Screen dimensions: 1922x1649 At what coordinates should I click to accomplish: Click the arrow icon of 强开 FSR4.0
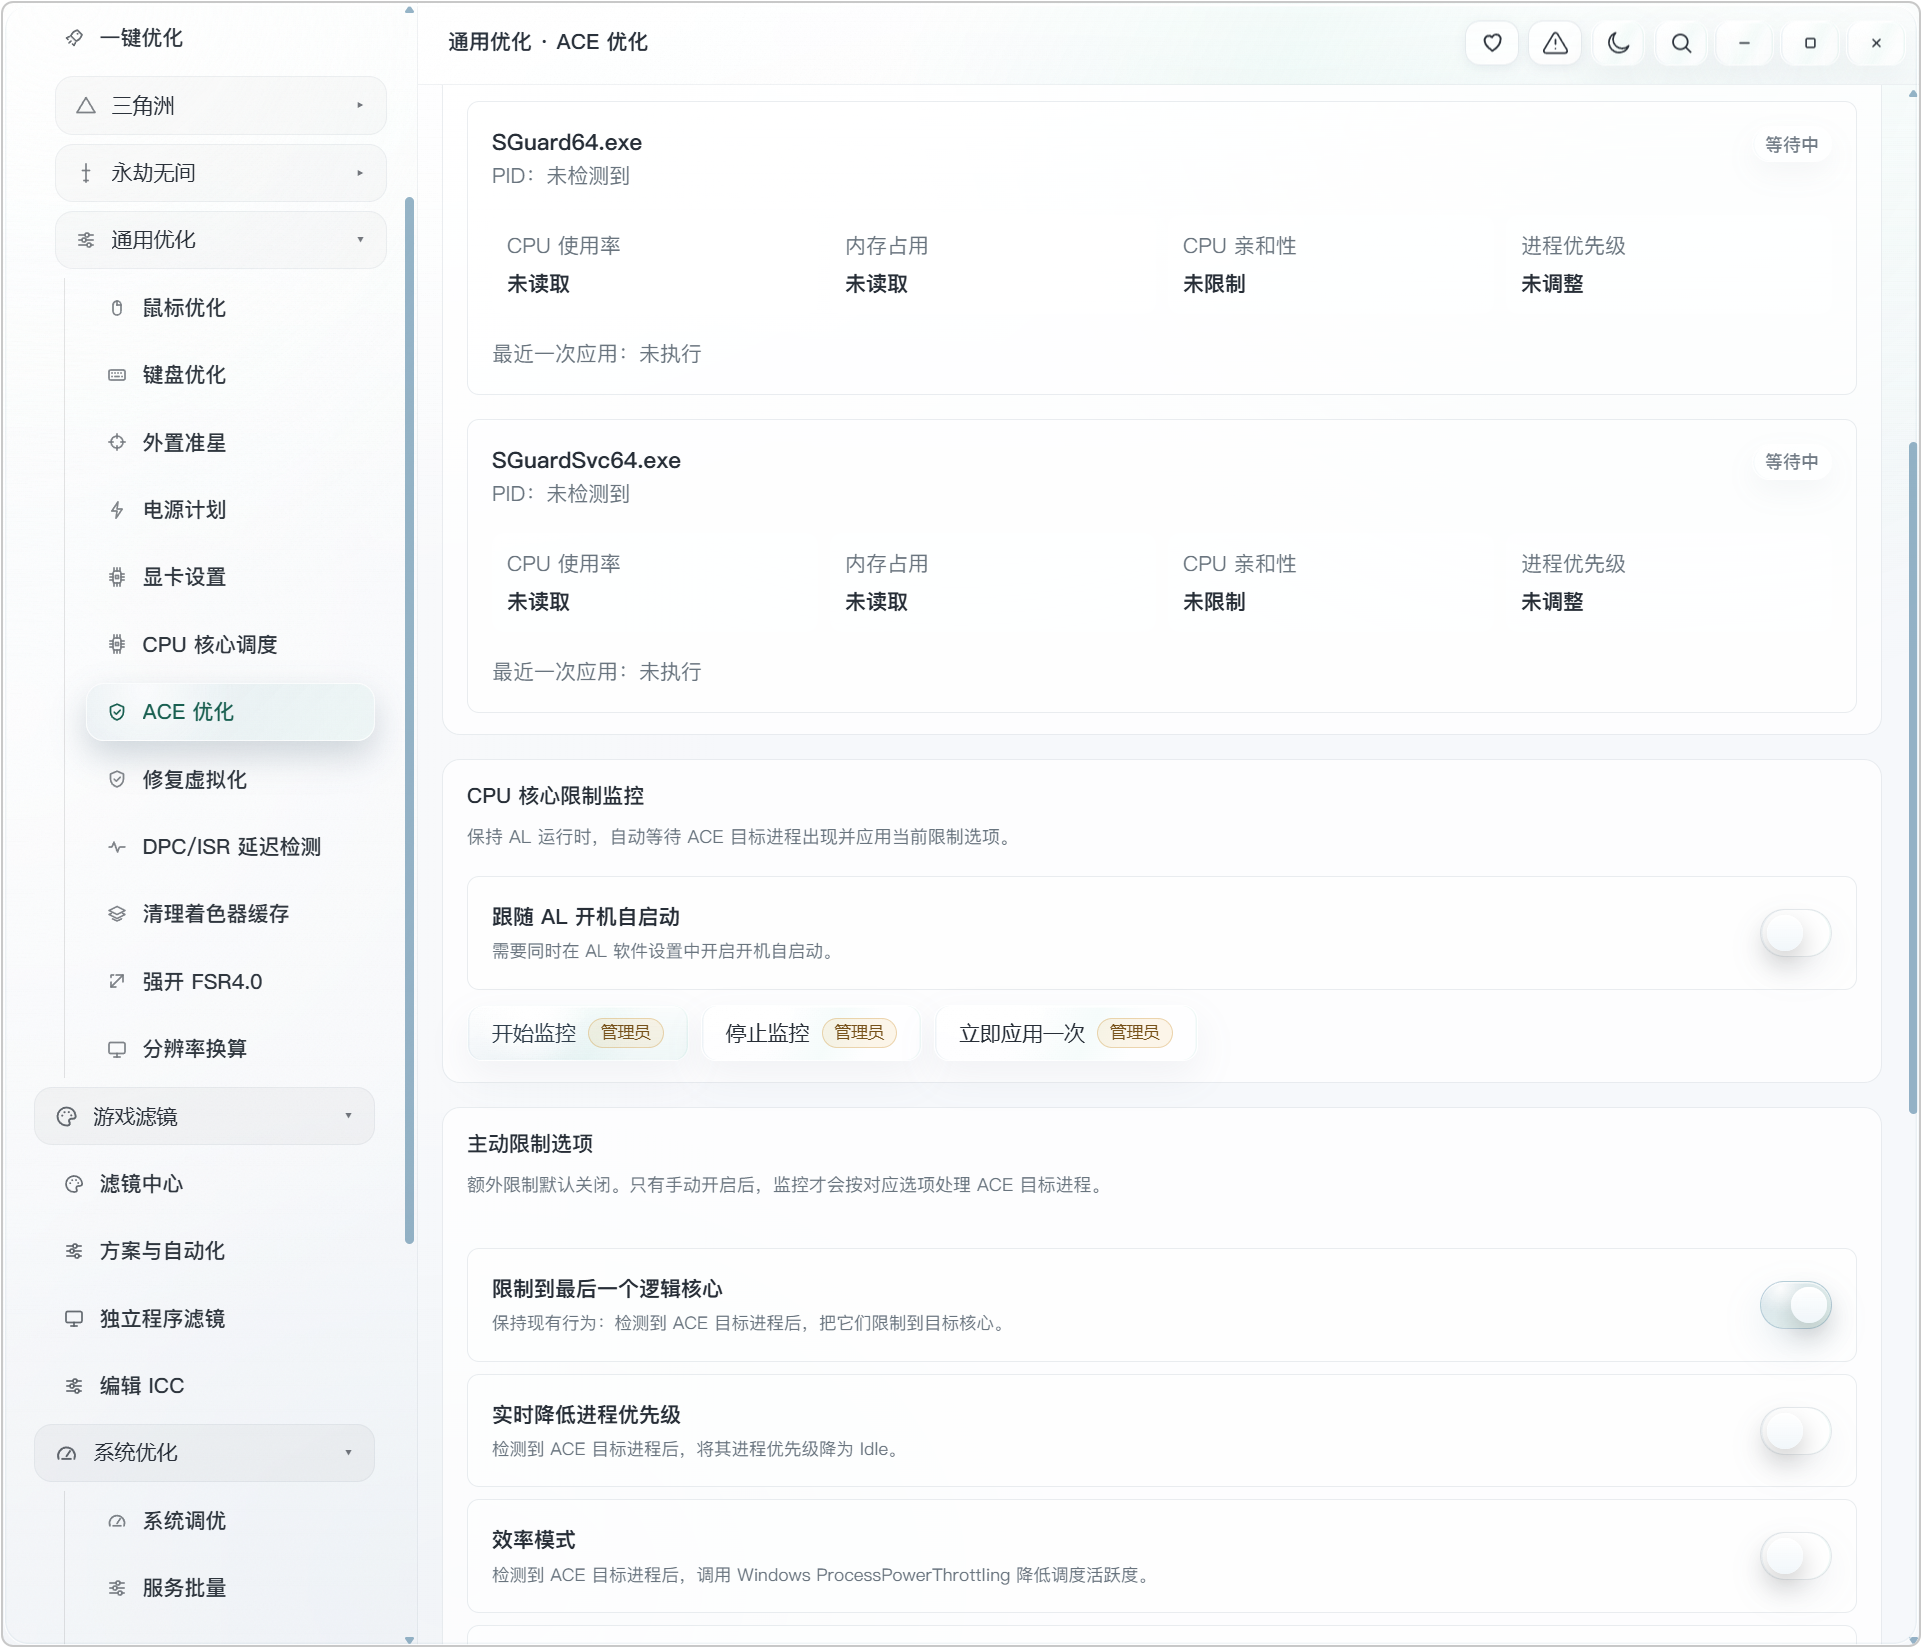coord(117,981)
